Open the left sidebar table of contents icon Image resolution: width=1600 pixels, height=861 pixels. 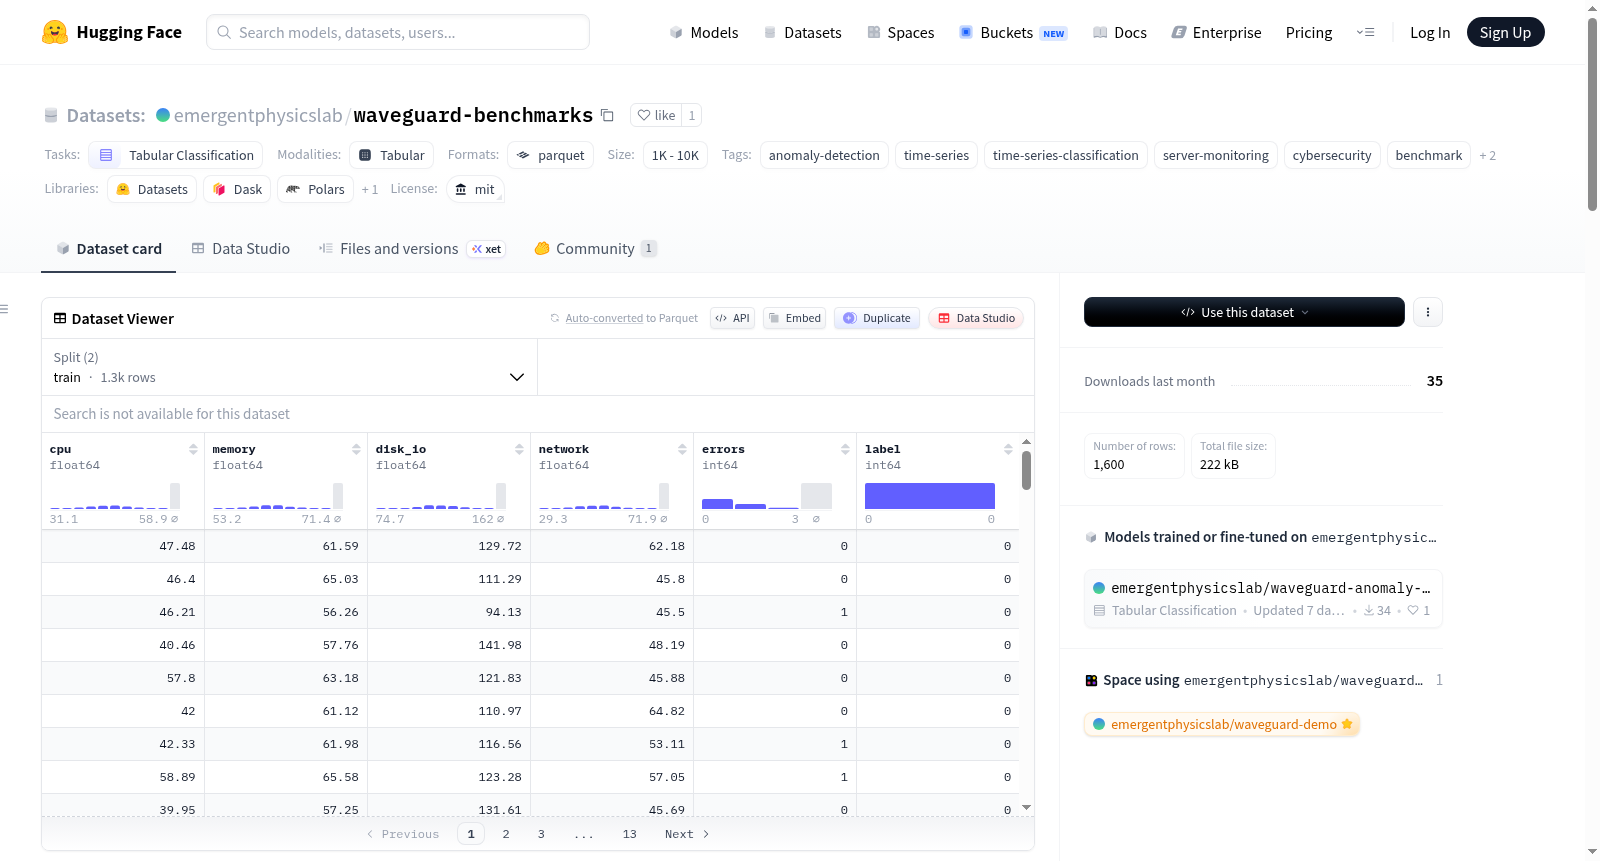click(x=5, y=309)
